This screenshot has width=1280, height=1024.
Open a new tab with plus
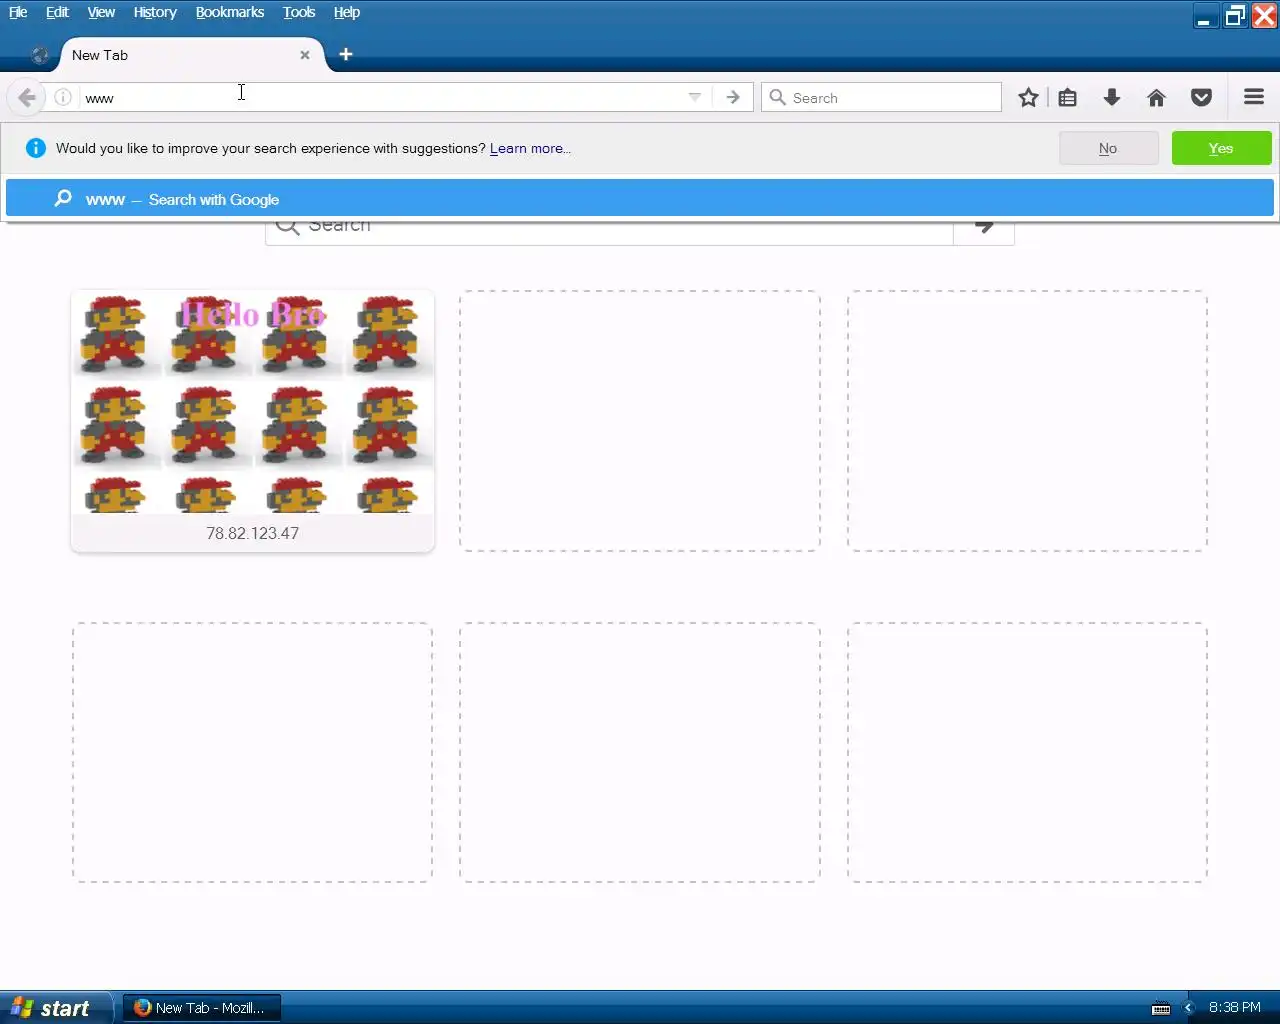click(x=346, y=54)
